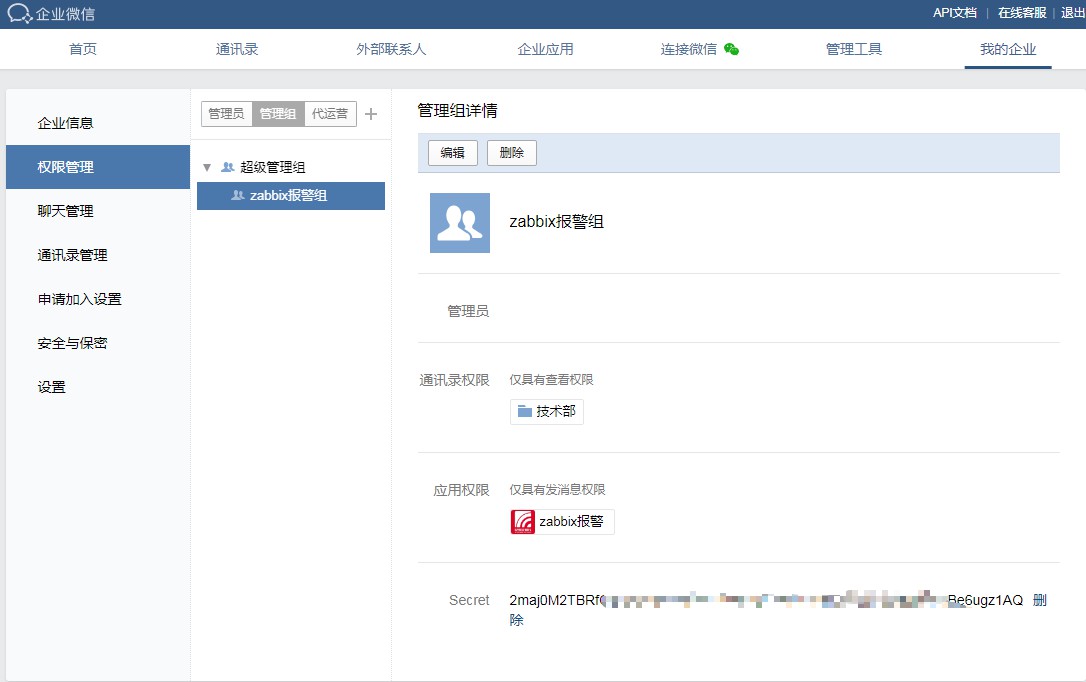Collapse the 超级管理组 tree arrow
1086x682 pixels.
[207, 167]
